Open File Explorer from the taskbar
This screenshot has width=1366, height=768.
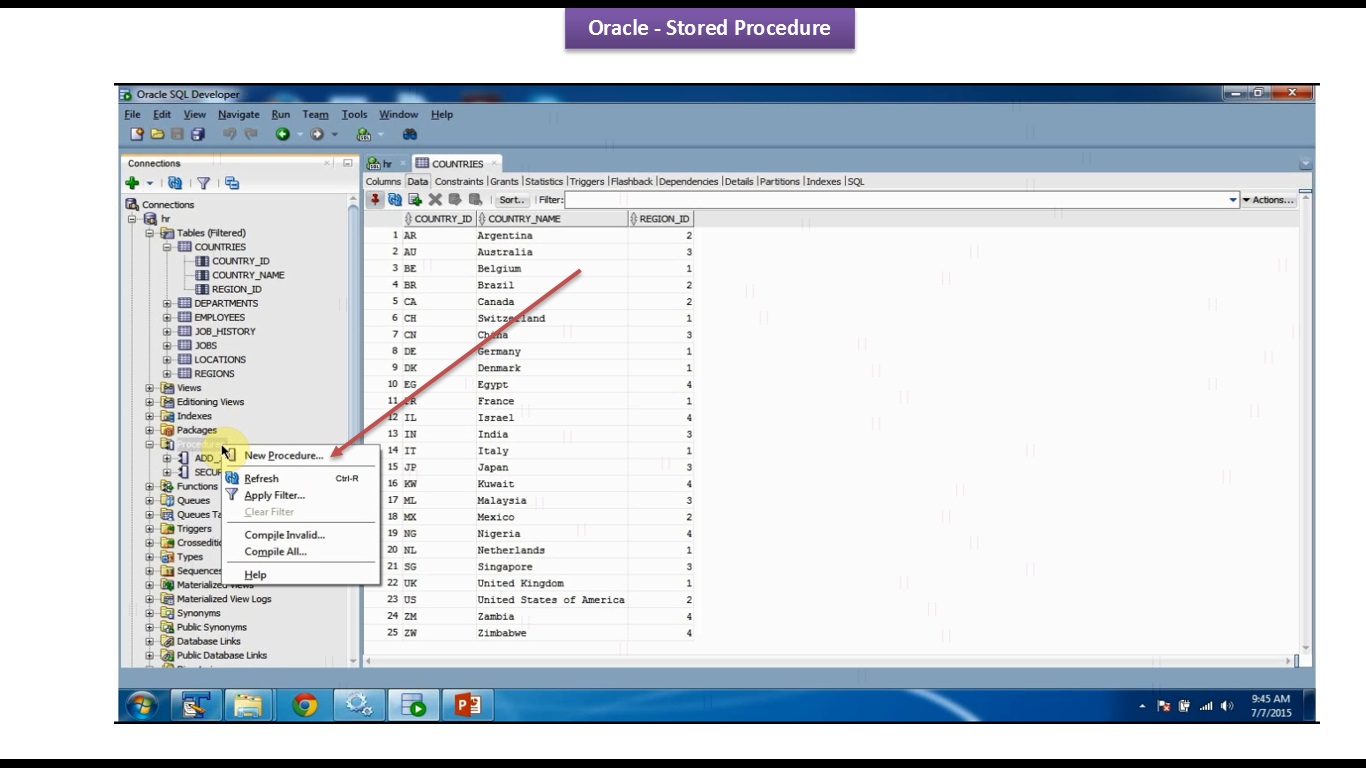pyautogui.click(x=248, y=705)
